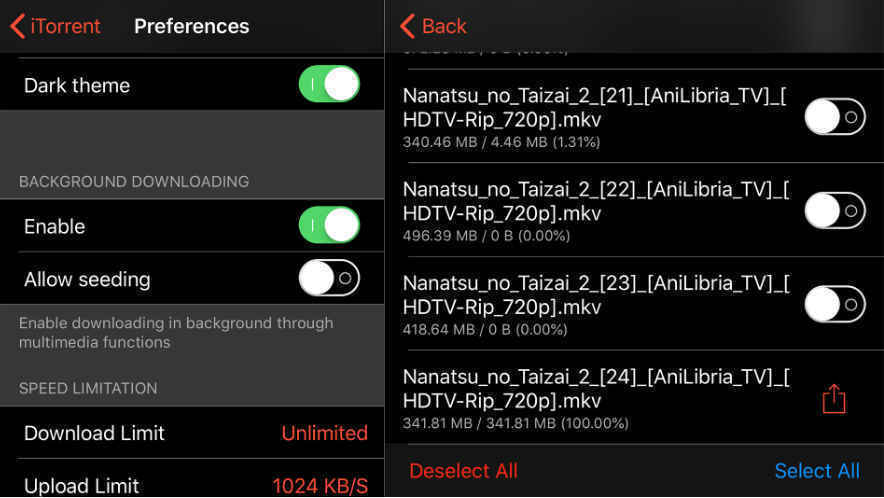The width and height of the screenshot is (884, 498).
Task: Go back using the iTorrent label
Action: (65, 26)
